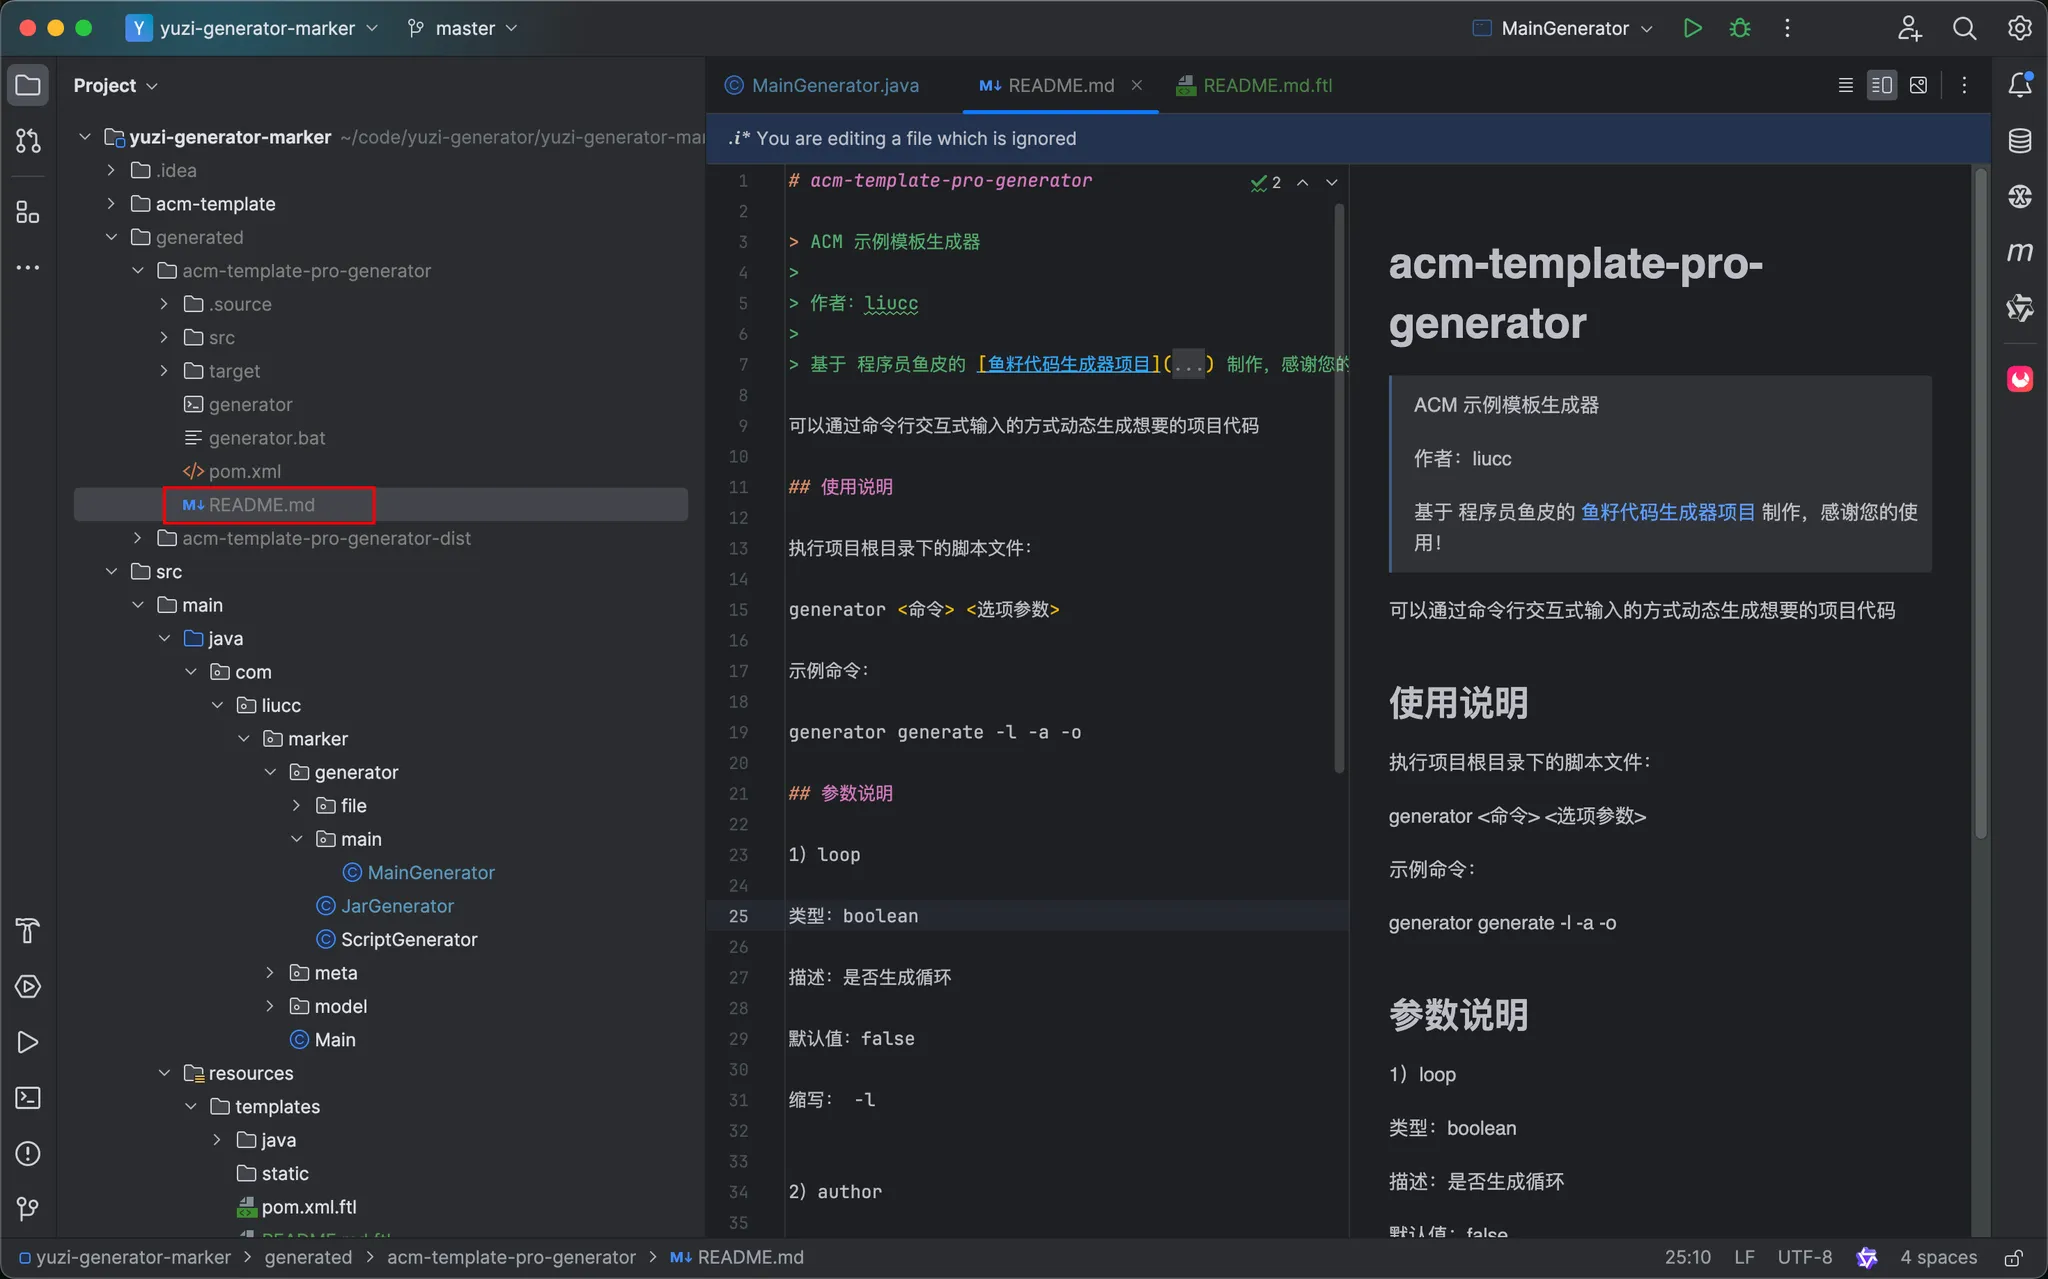This screenshot has width=2048, height=1279.
Task: Open the Notifications bell panel
Action: (x=2019, y=85)
